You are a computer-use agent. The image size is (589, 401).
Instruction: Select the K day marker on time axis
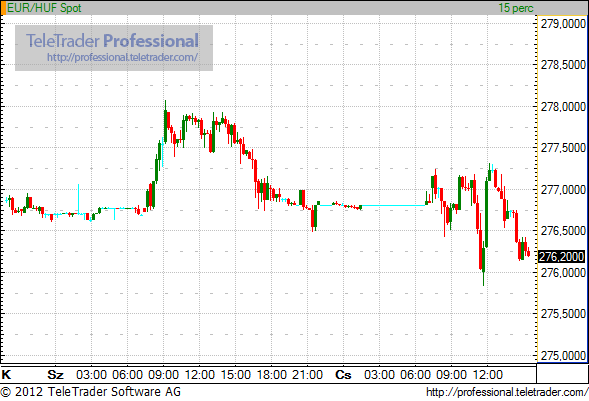(6, 375)
